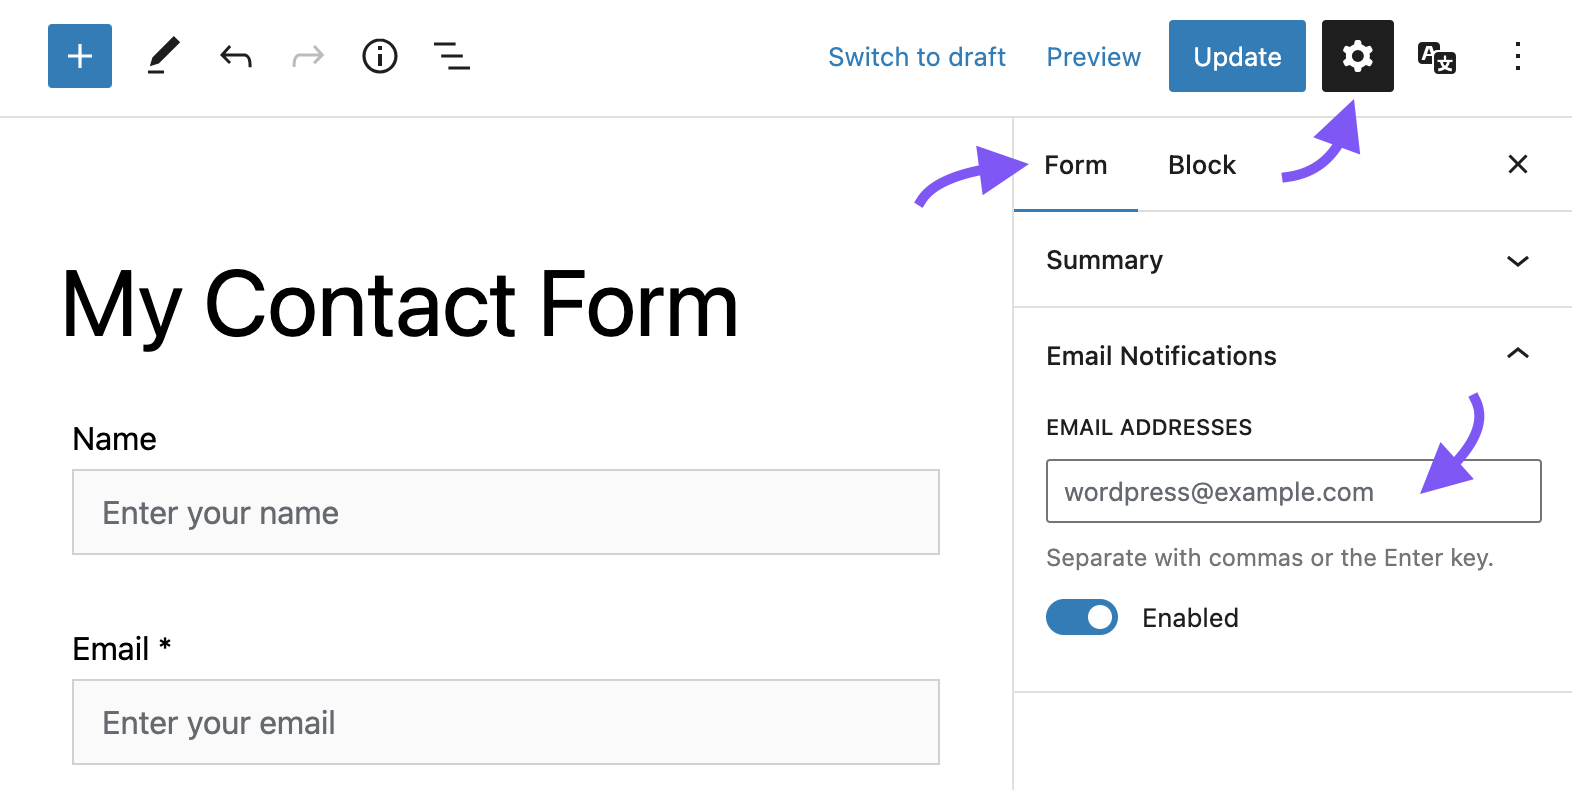Redo the last undone change
Viewport: 1572px width, 790px height.
coord(308,56)
